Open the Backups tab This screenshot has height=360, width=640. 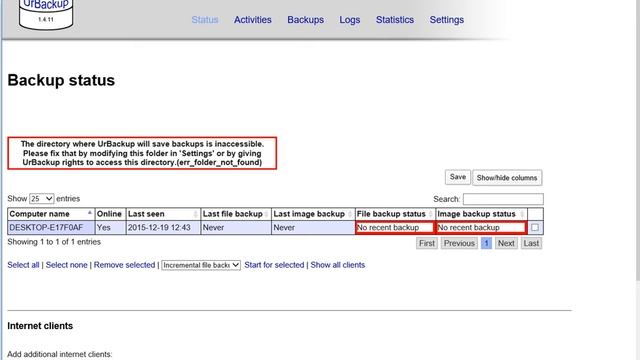click(x=305, y=20)
